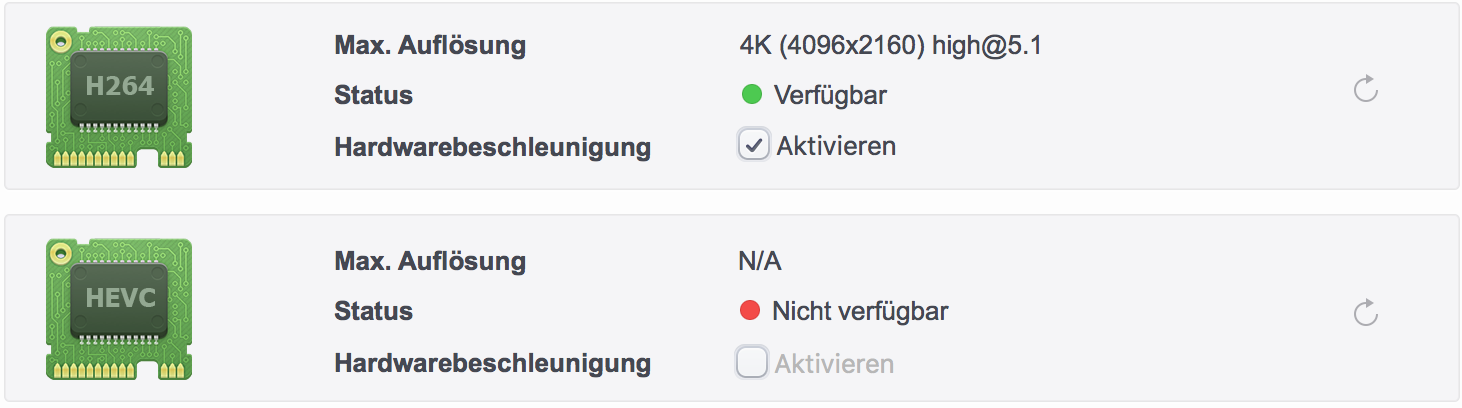This screenshot has height=408, width=1462.
Task: Refresh the HEVC codec status
Action: tap(1365, 314)
